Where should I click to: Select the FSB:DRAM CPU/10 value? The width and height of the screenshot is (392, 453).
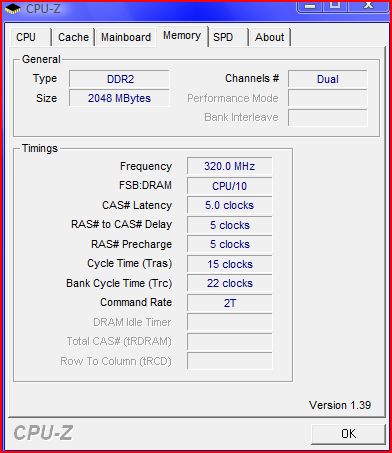point(229,186)
